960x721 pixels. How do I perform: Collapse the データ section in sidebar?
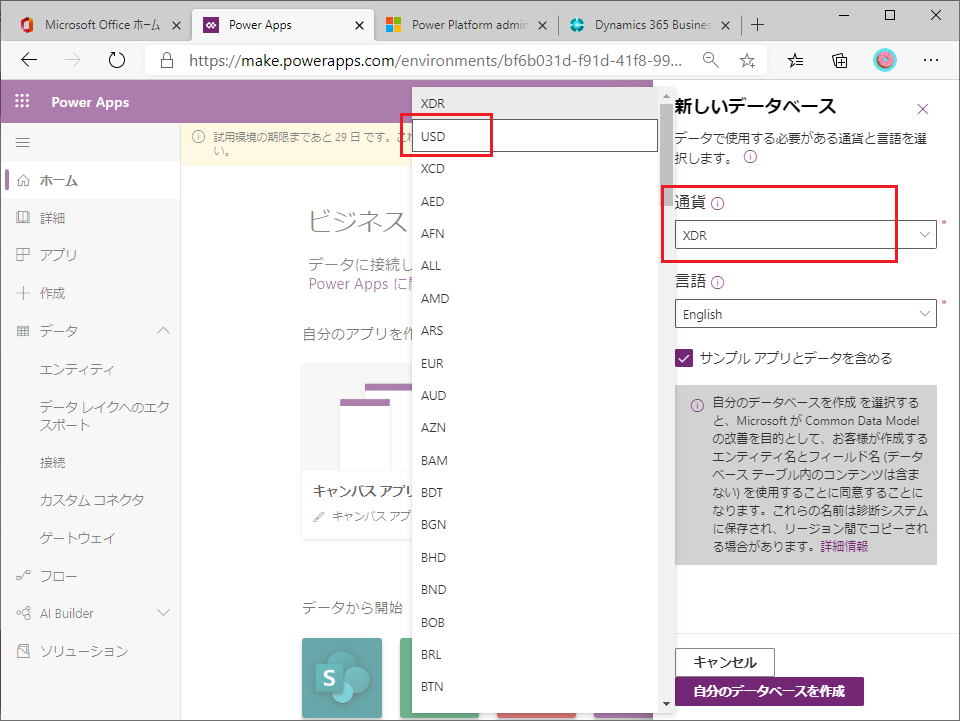(x=163, y=331)
